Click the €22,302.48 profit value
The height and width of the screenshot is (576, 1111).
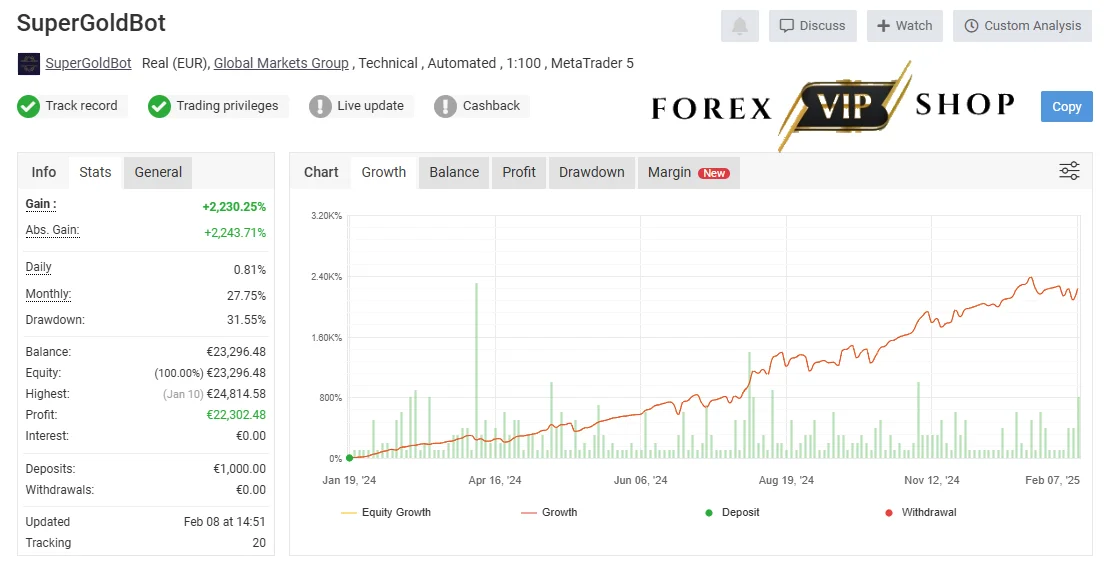click(x=236, y=414)
